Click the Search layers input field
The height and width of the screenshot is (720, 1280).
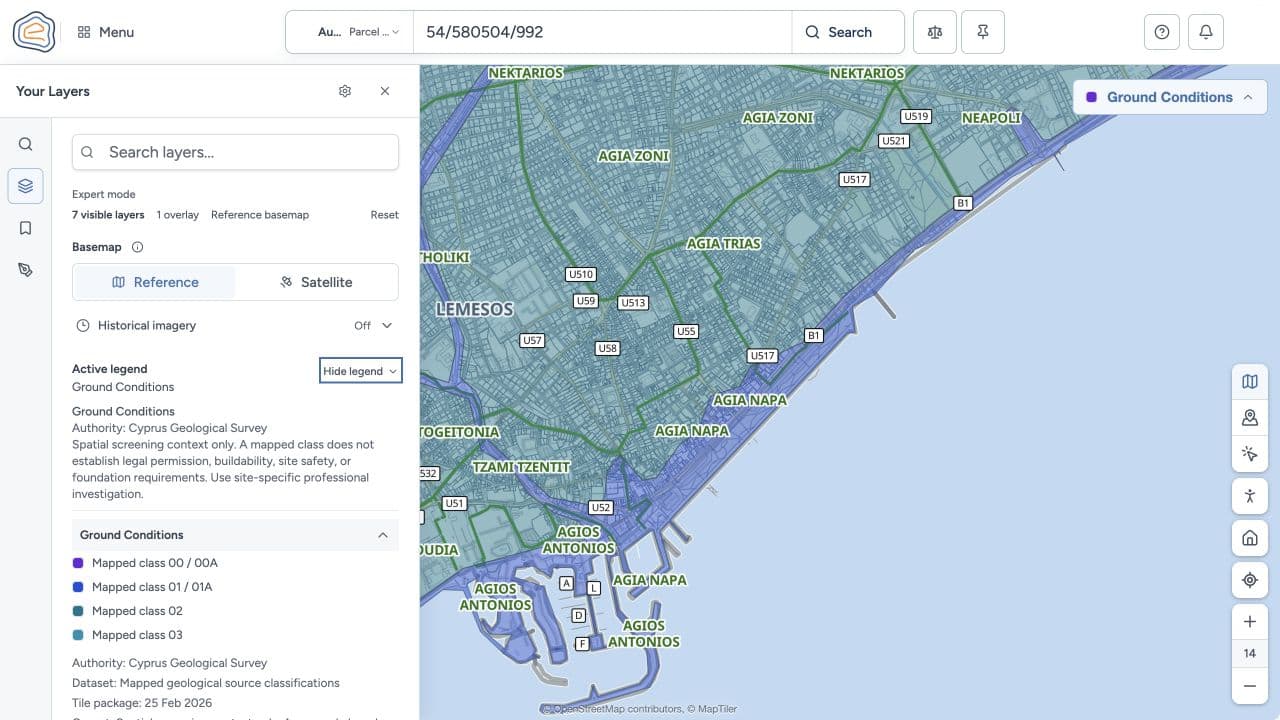235,152
